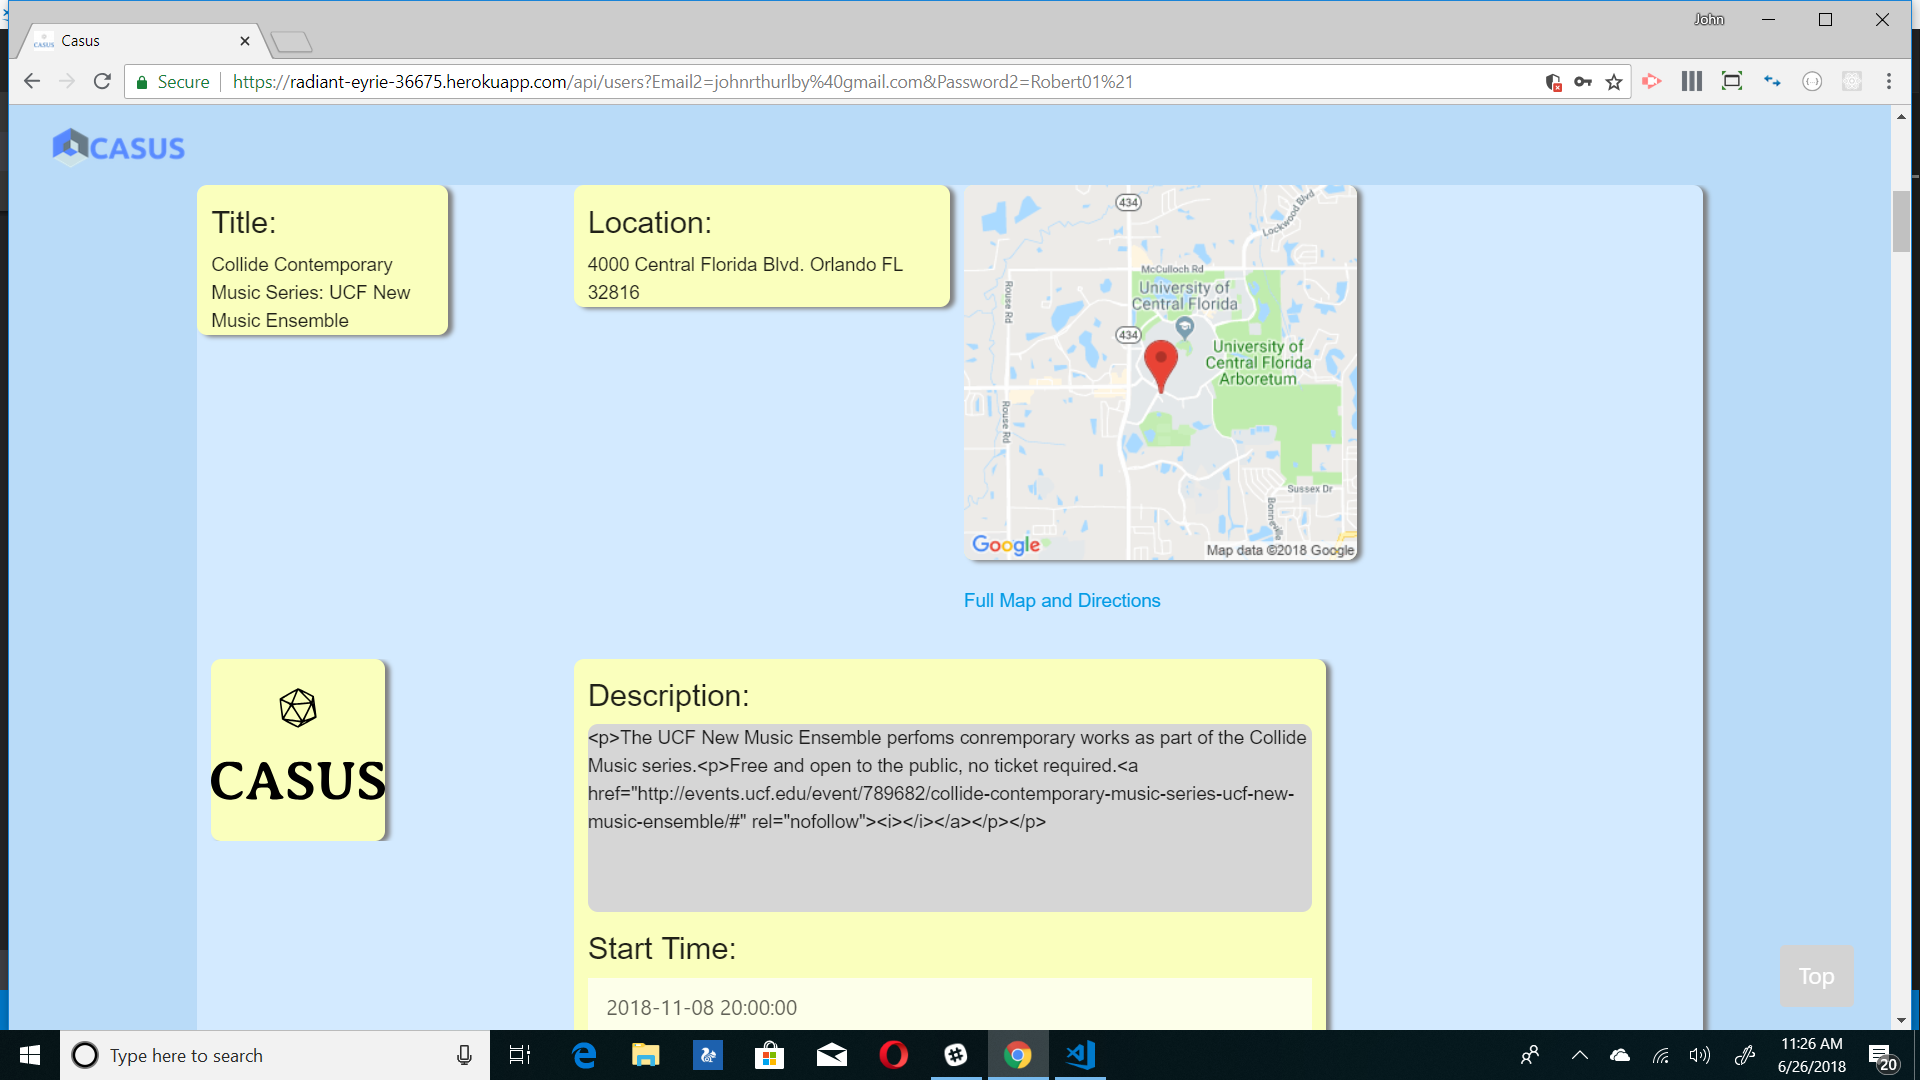Screen dimensions: 1920x1080
Task: Click the Google logo on the map
Action: pyautogui.click(x=1006, y=545)
